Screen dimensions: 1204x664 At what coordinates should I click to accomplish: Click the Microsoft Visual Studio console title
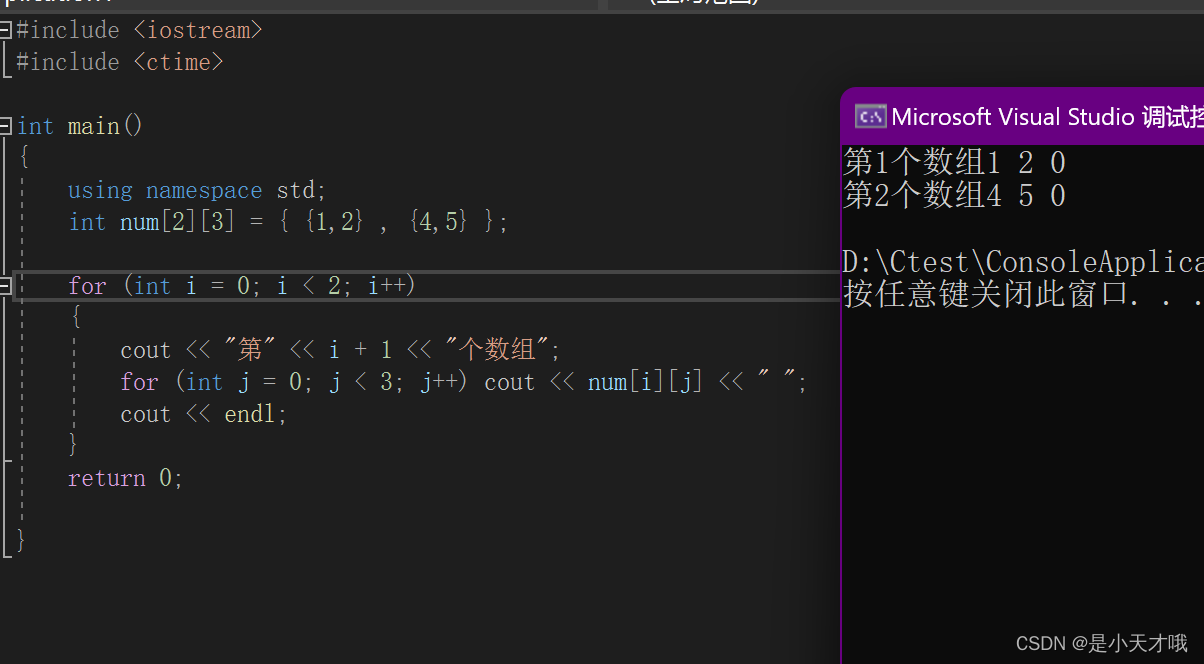click(1047, 117)
